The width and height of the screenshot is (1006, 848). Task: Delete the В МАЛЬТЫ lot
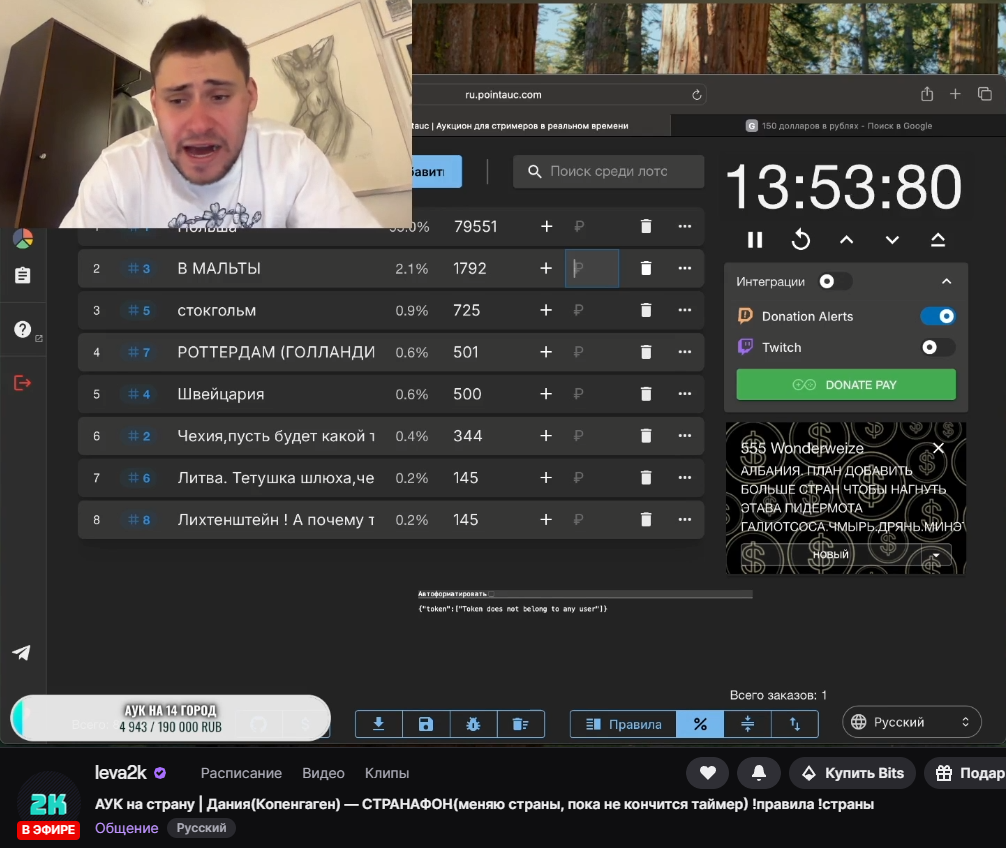[x=646, y=268]
